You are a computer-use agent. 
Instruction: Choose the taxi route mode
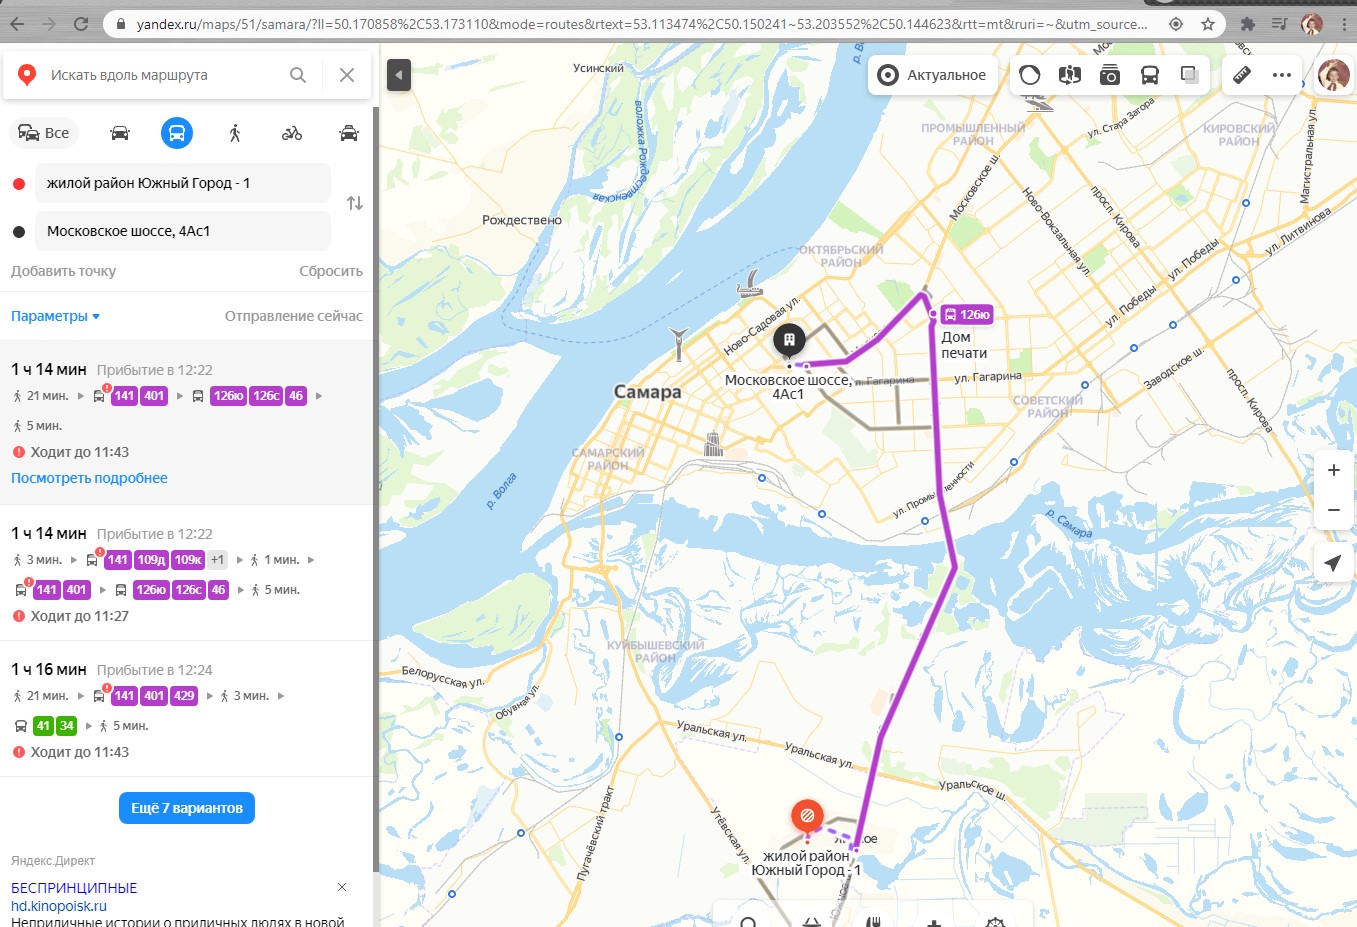click(349, 133)
